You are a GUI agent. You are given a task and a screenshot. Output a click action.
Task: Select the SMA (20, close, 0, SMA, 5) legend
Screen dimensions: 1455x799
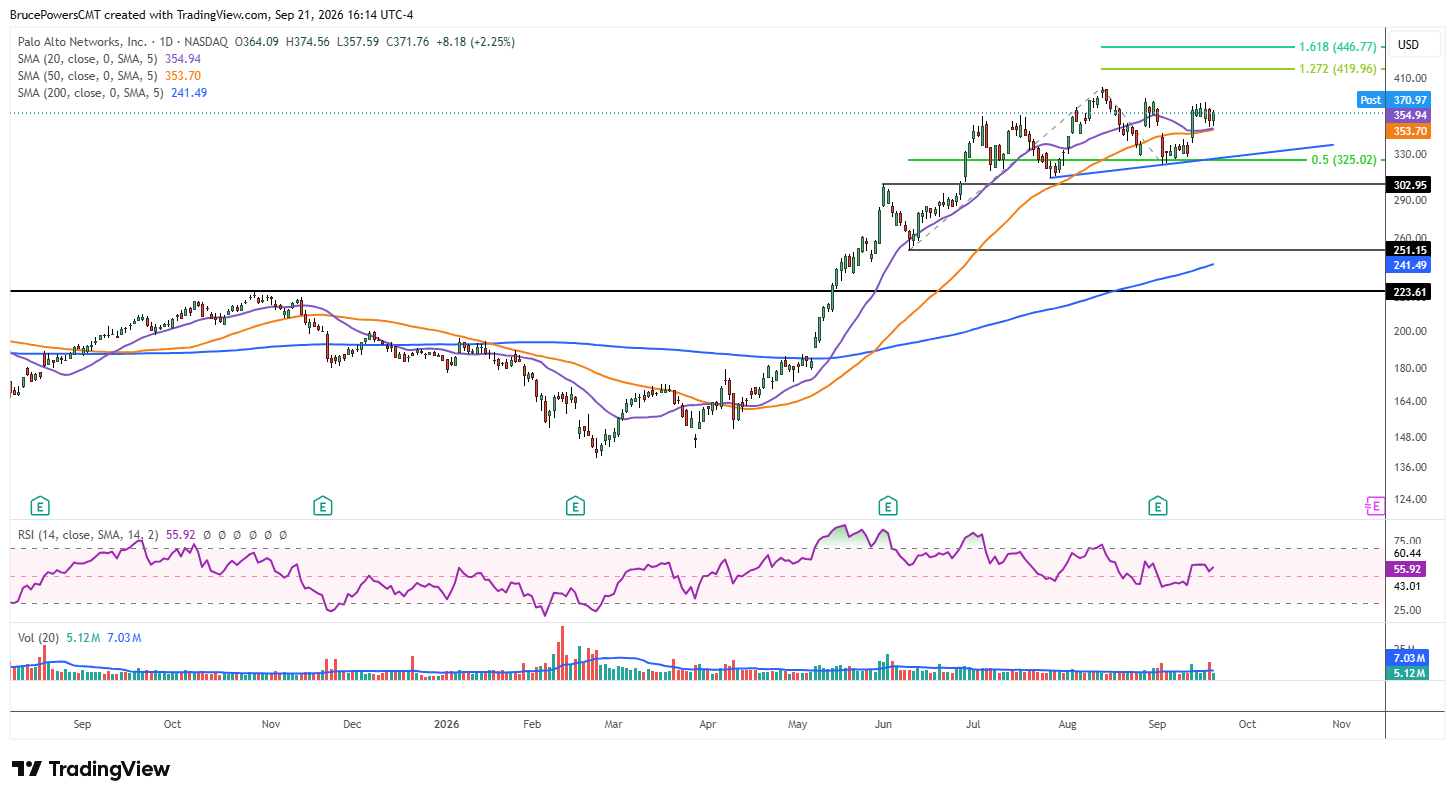tap(87, 59)
